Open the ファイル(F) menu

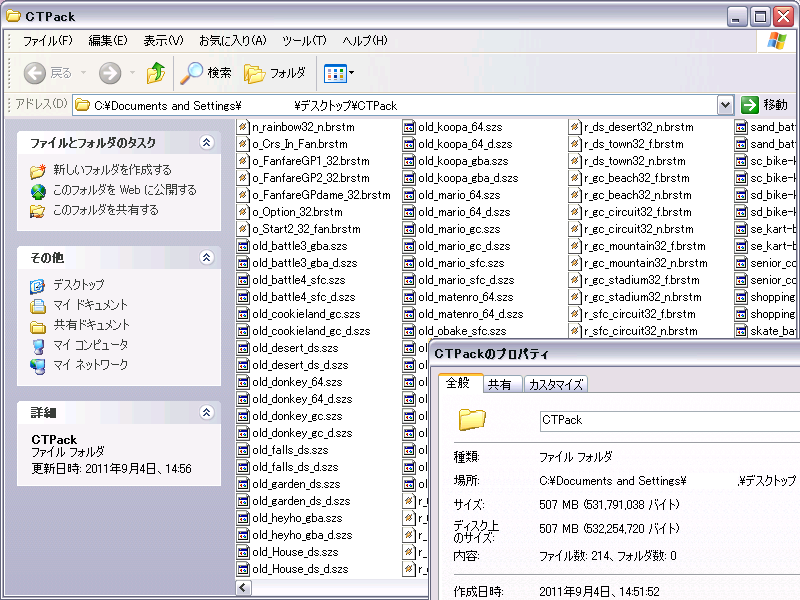(47, 41)
